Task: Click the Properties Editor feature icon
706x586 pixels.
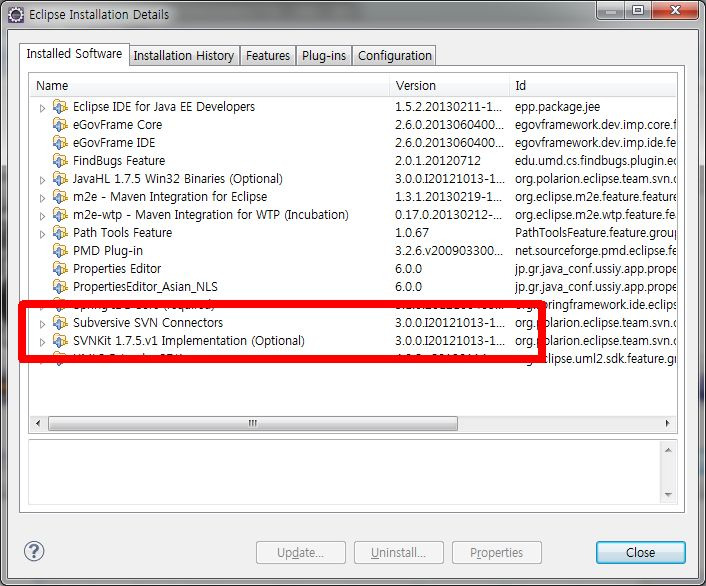Action: click(60, 269)
